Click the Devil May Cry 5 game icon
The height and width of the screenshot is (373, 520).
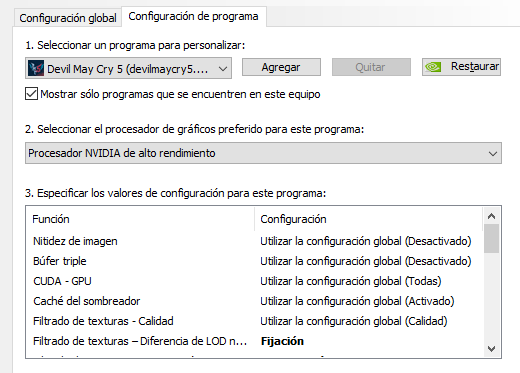[x=36, y=68]
